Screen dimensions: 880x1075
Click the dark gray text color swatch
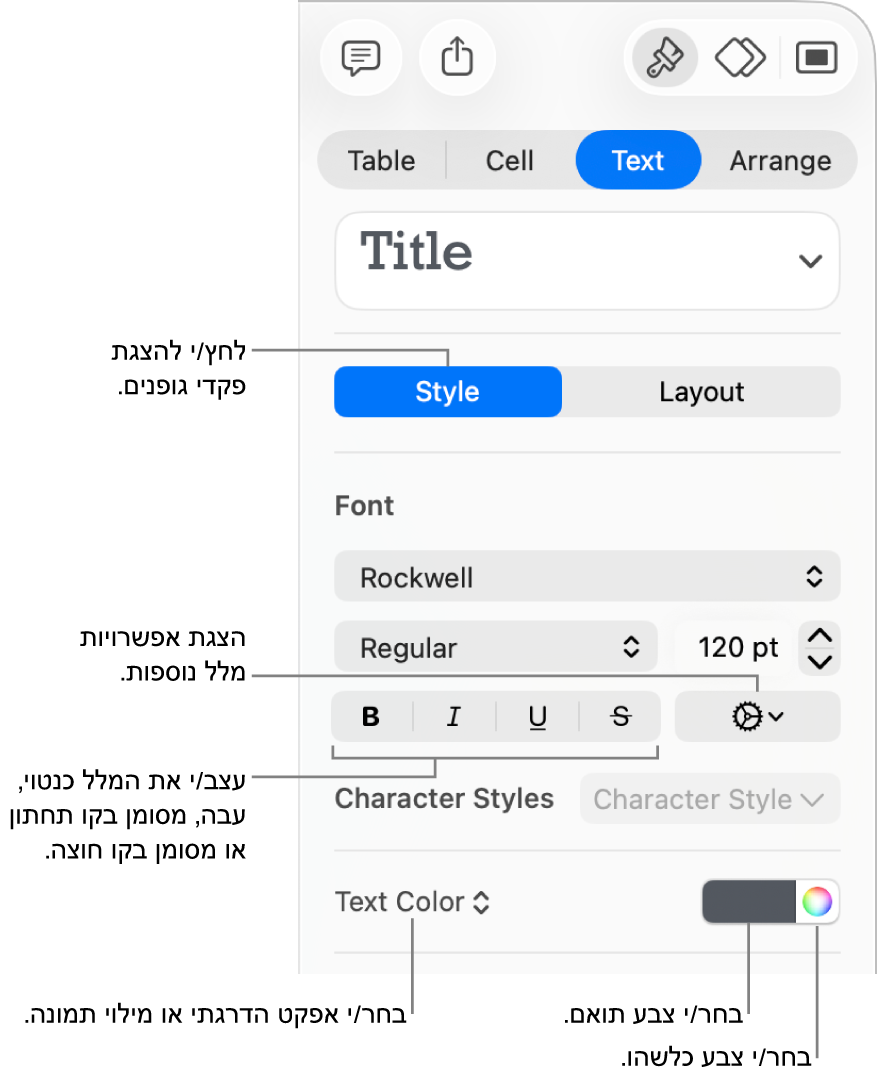coord(749,903)
